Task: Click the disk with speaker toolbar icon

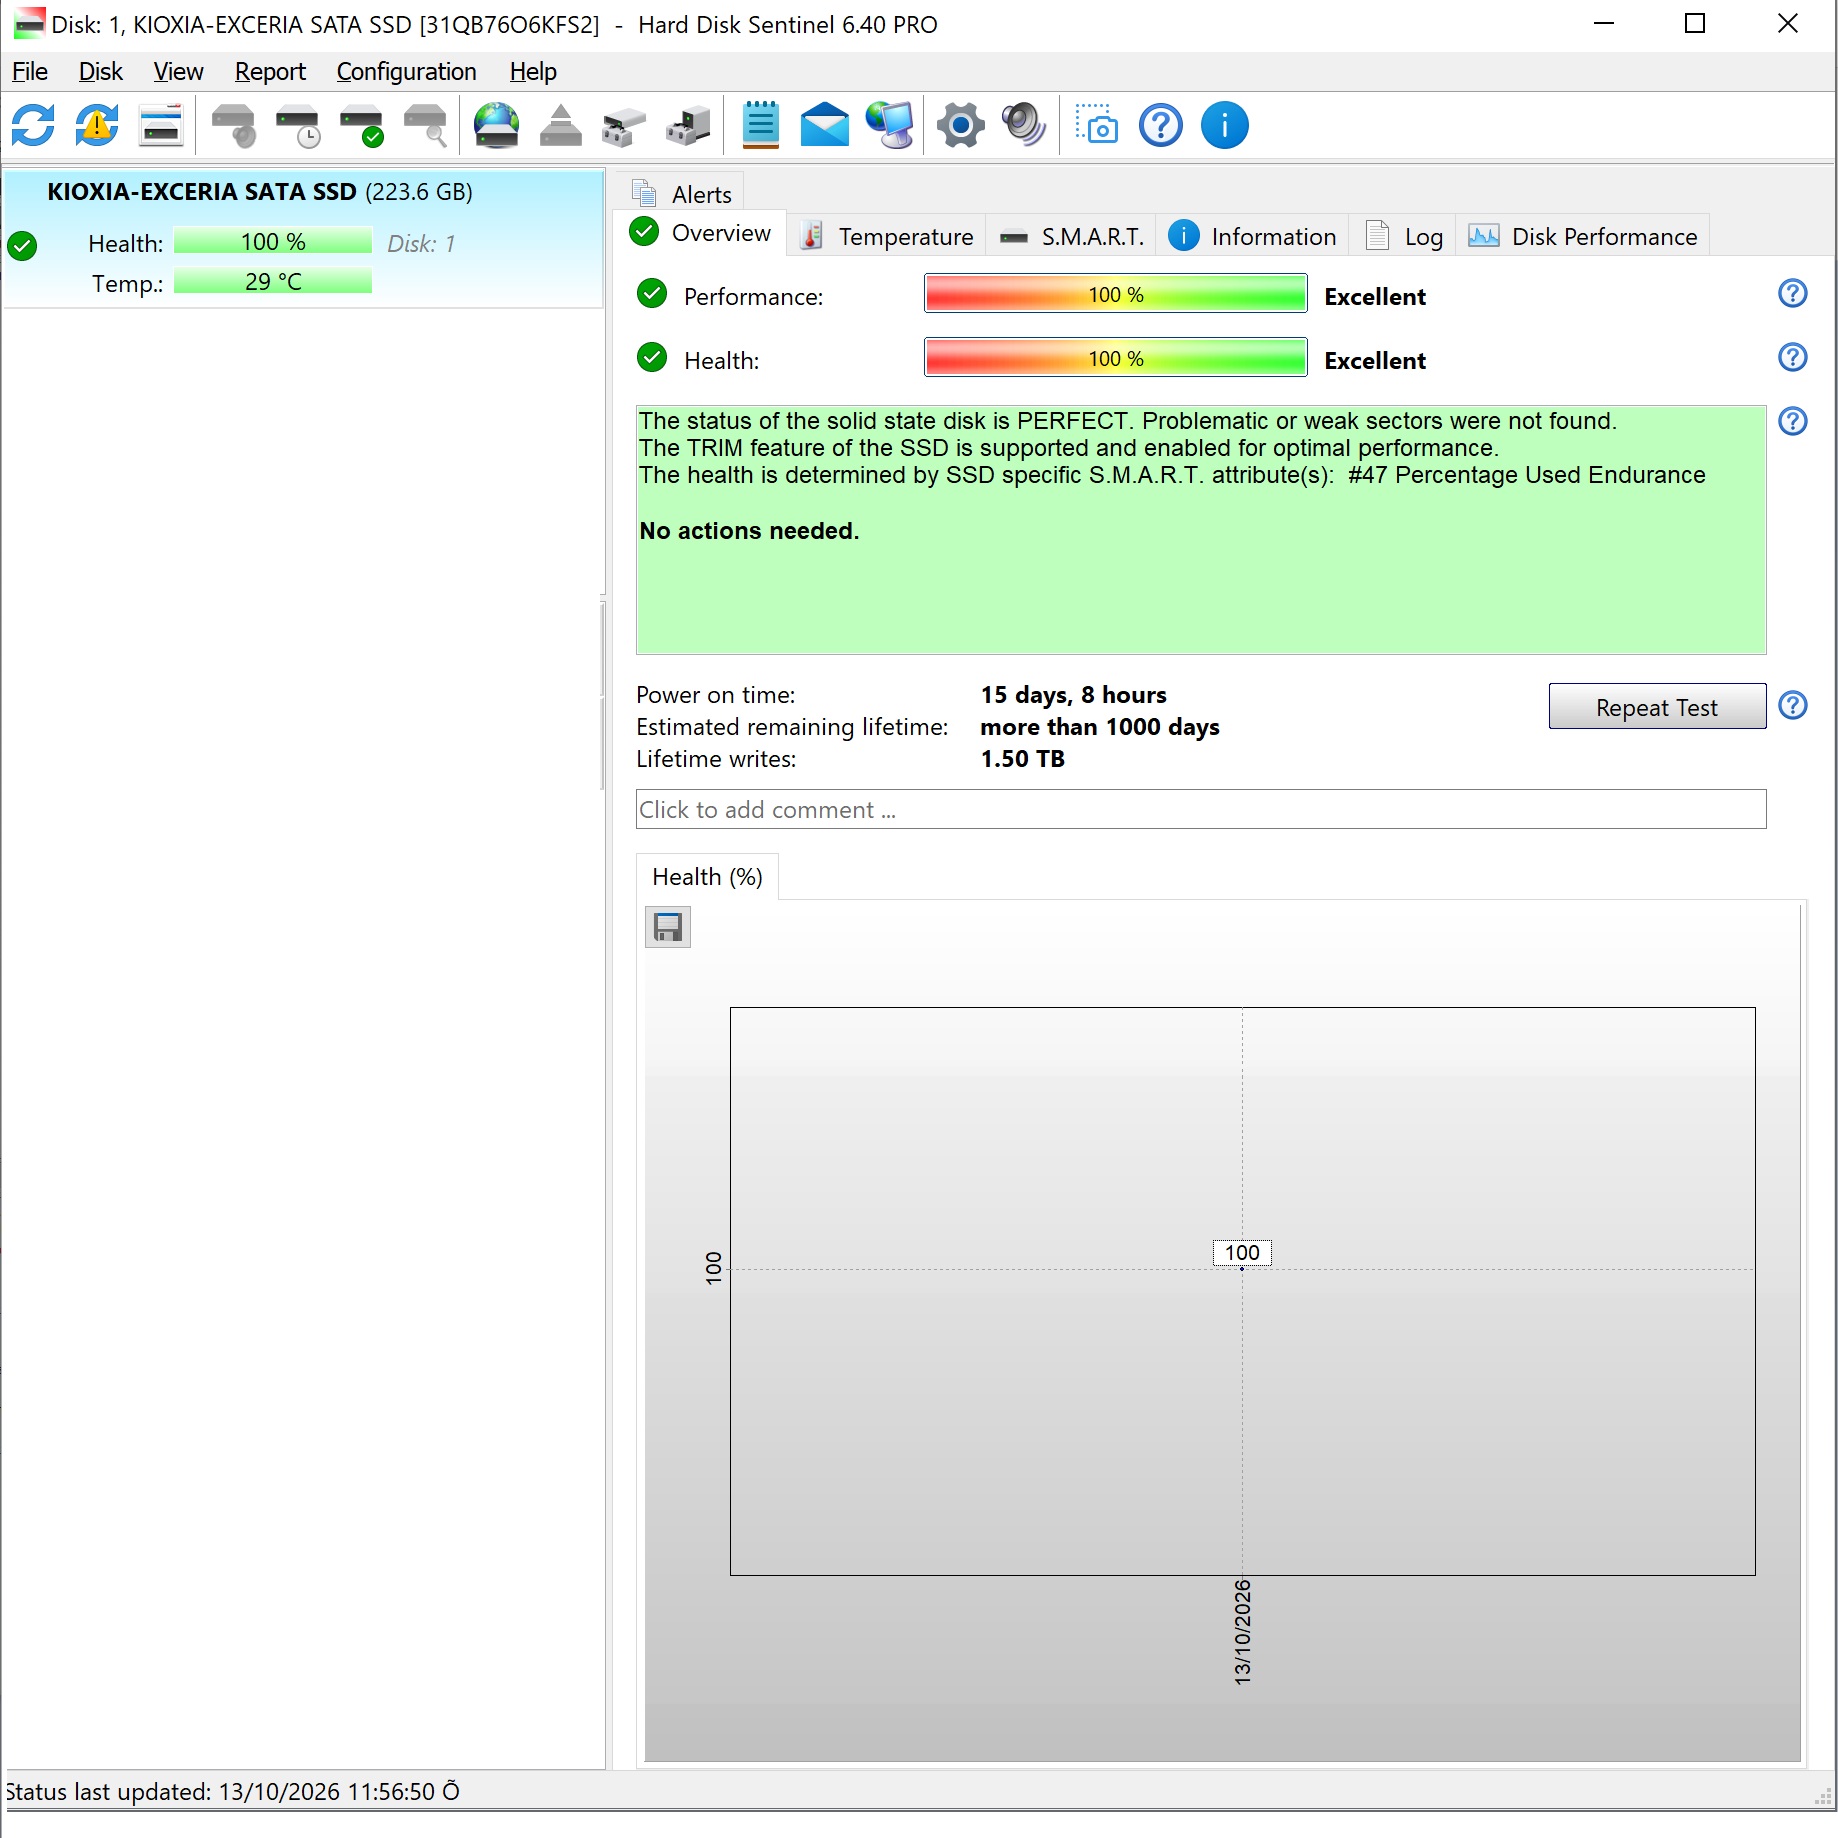Action: click(x=234, y=126)
